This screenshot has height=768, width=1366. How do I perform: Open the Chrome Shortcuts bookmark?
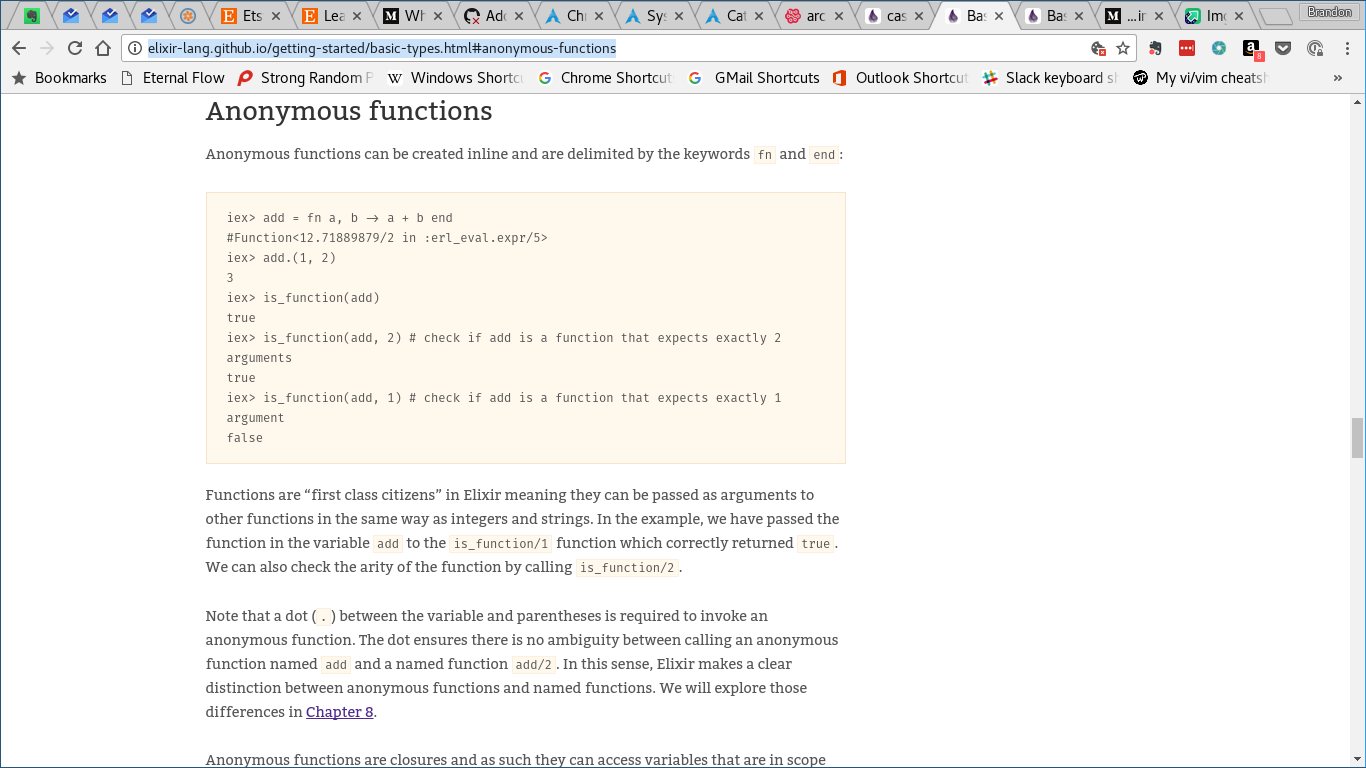pos(605,78)
